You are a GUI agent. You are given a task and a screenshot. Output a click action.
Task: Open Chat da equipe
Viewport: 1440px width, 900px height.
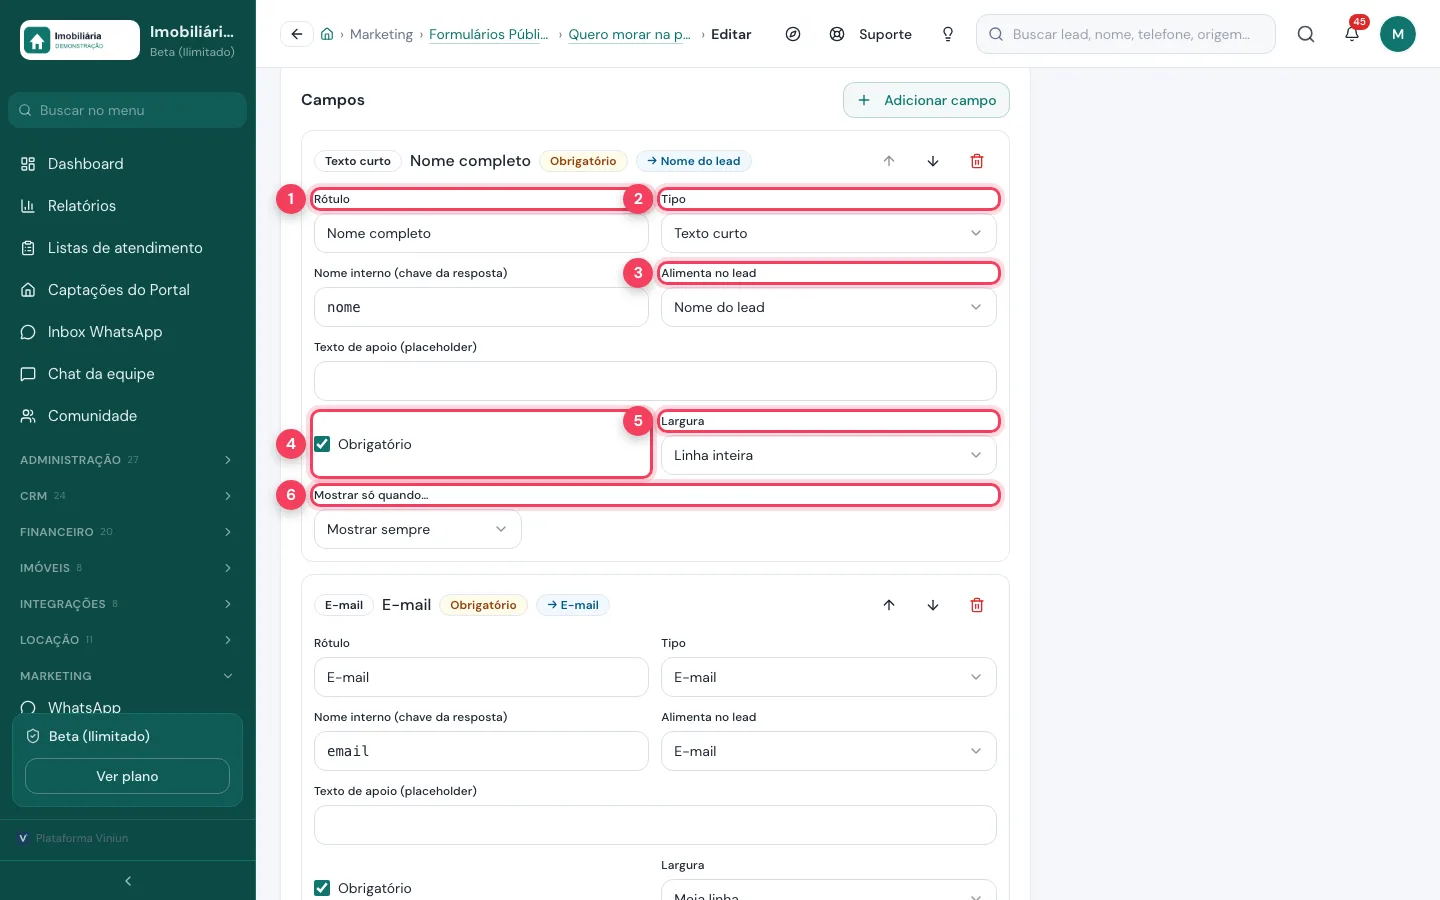pyautogui.click(x=128, y=374)
